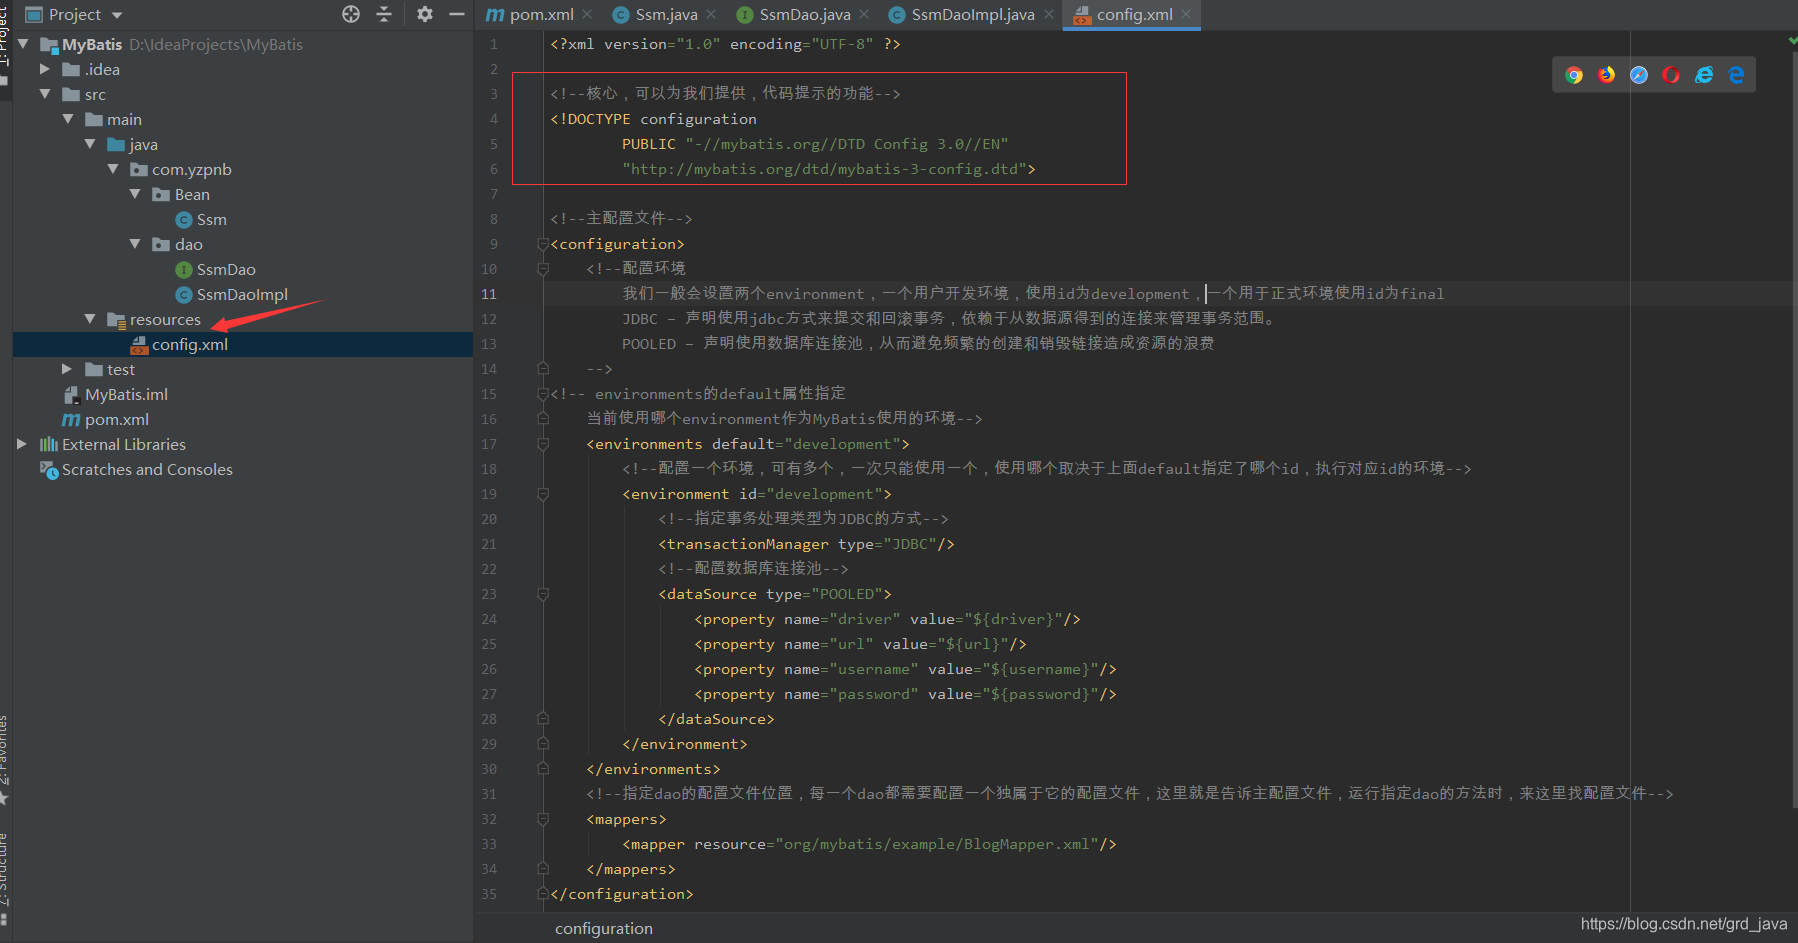Open the Structure tool window tab

coord(5,880)
